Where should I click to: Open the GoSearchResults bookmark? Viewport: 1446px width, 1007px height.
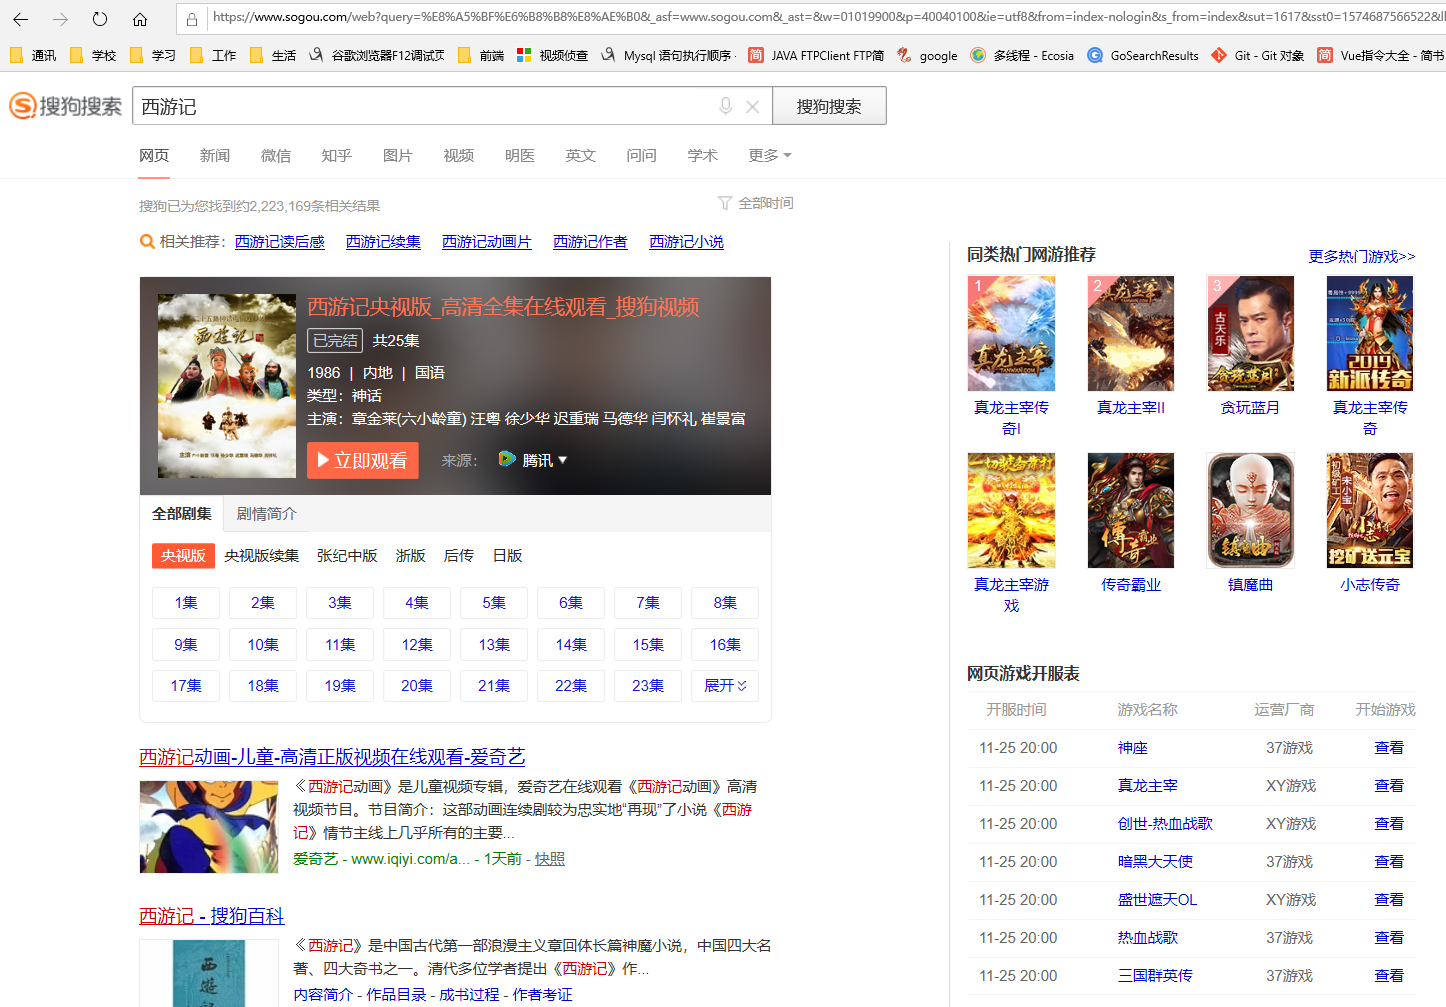[1143, 55]
